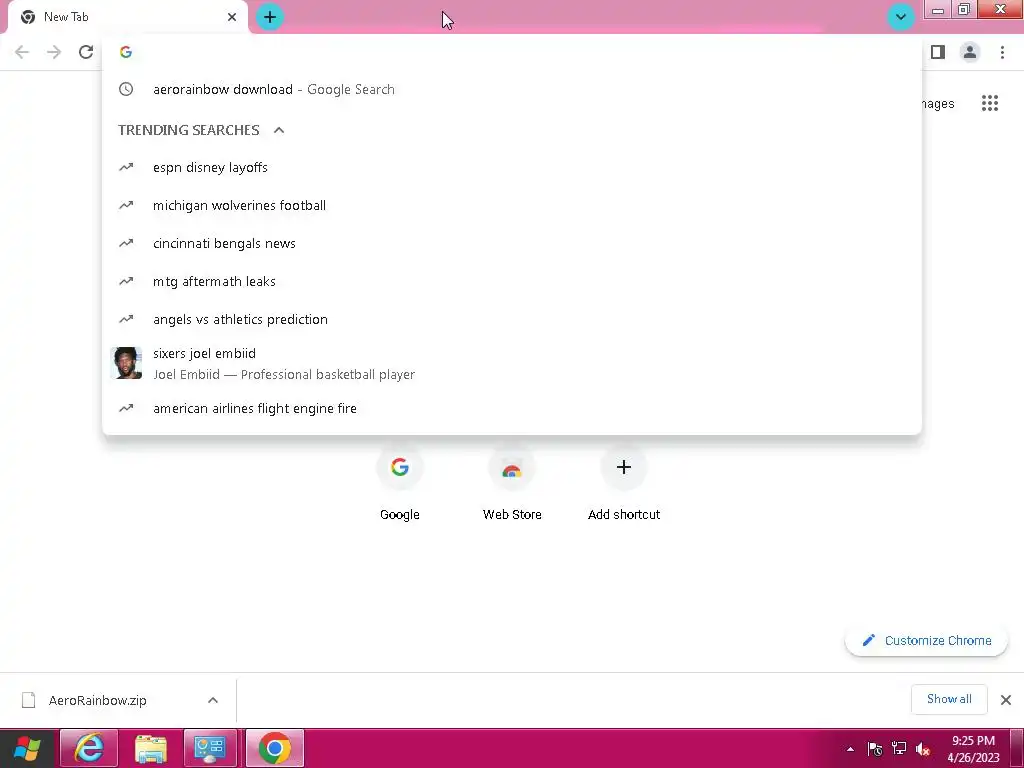Open the user profile menu
This screenshot has width=1024, height=768.
click(970, 52)
